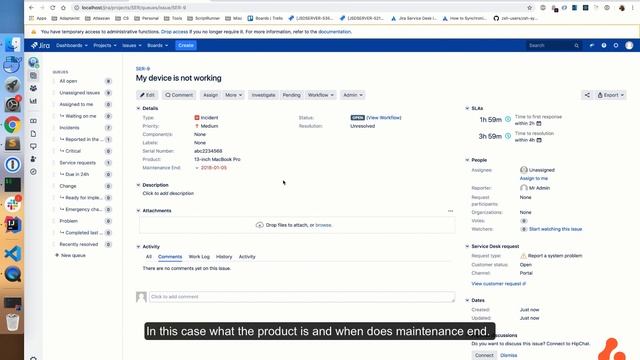Open the More actions dropdown

tap(233, 95)
